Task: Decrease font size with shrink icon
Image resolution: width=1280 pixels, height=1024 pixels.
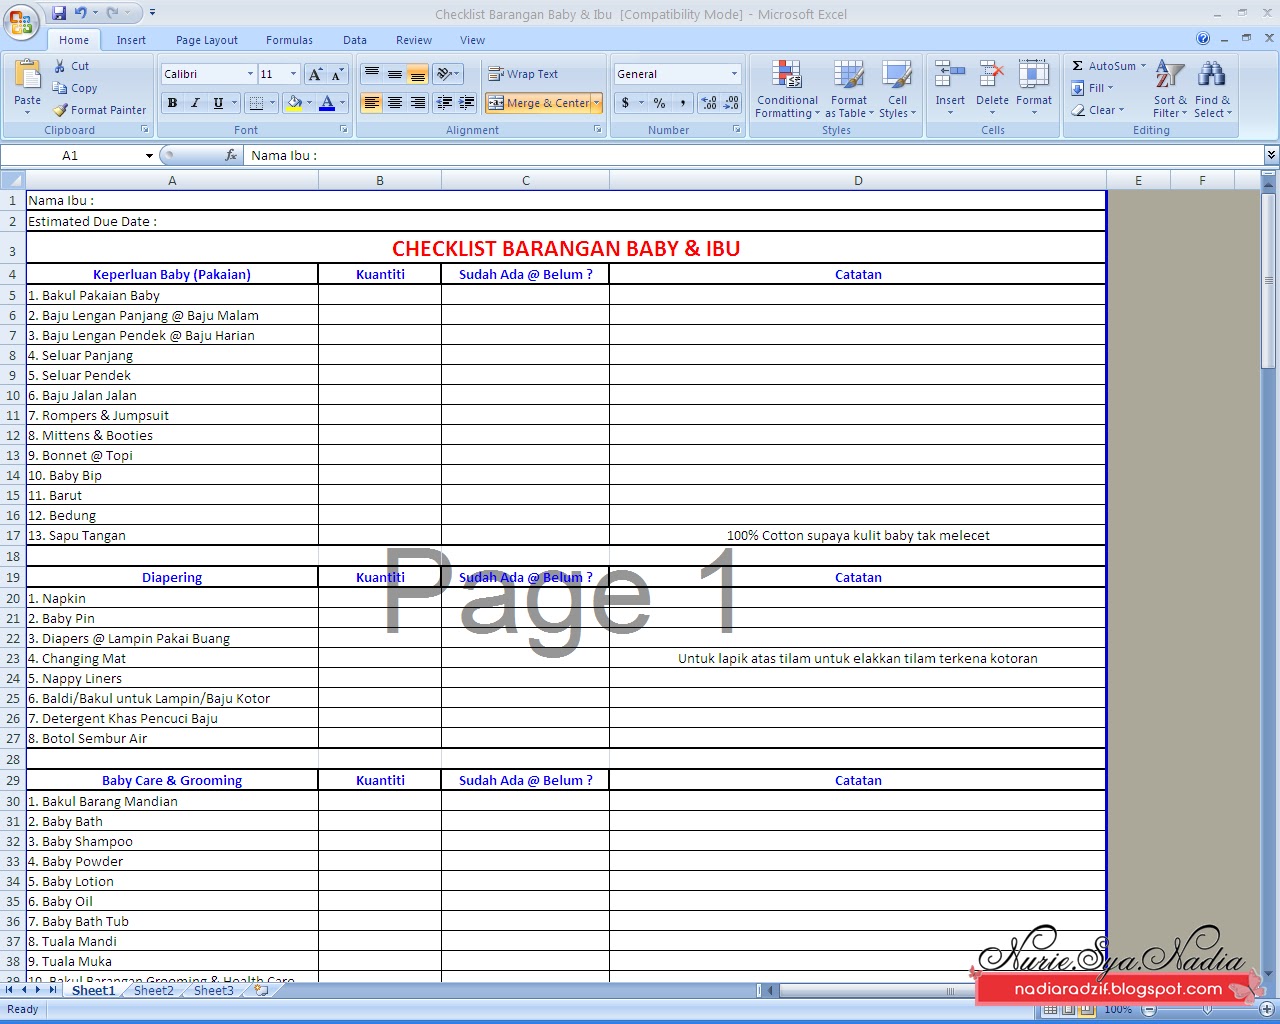Action: click(x=337, y=74)
